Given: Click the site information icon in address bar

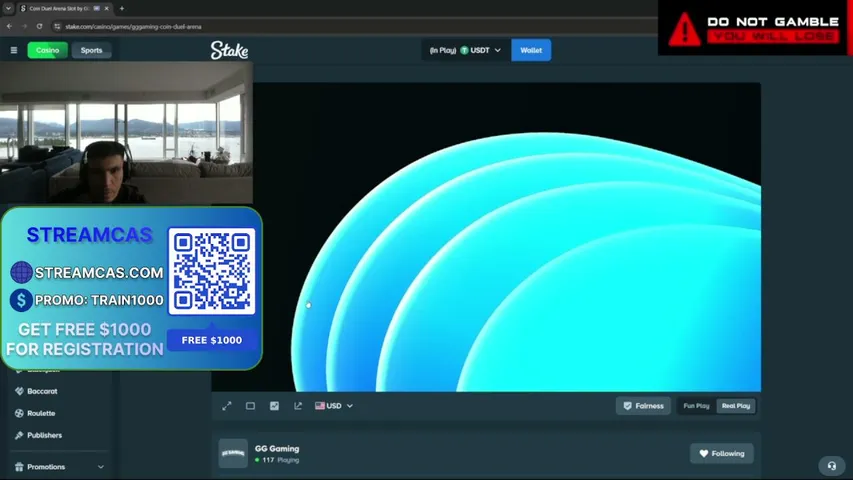Looking at the screenshot, I should coord(57,26).
